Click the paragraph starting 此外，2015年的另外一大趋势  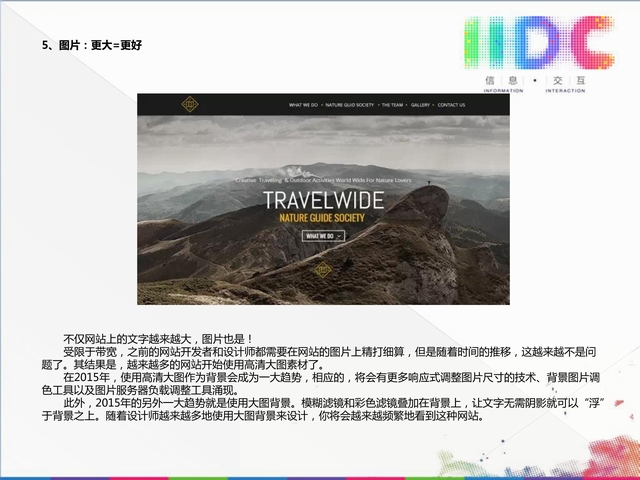(x=323, y=409)
